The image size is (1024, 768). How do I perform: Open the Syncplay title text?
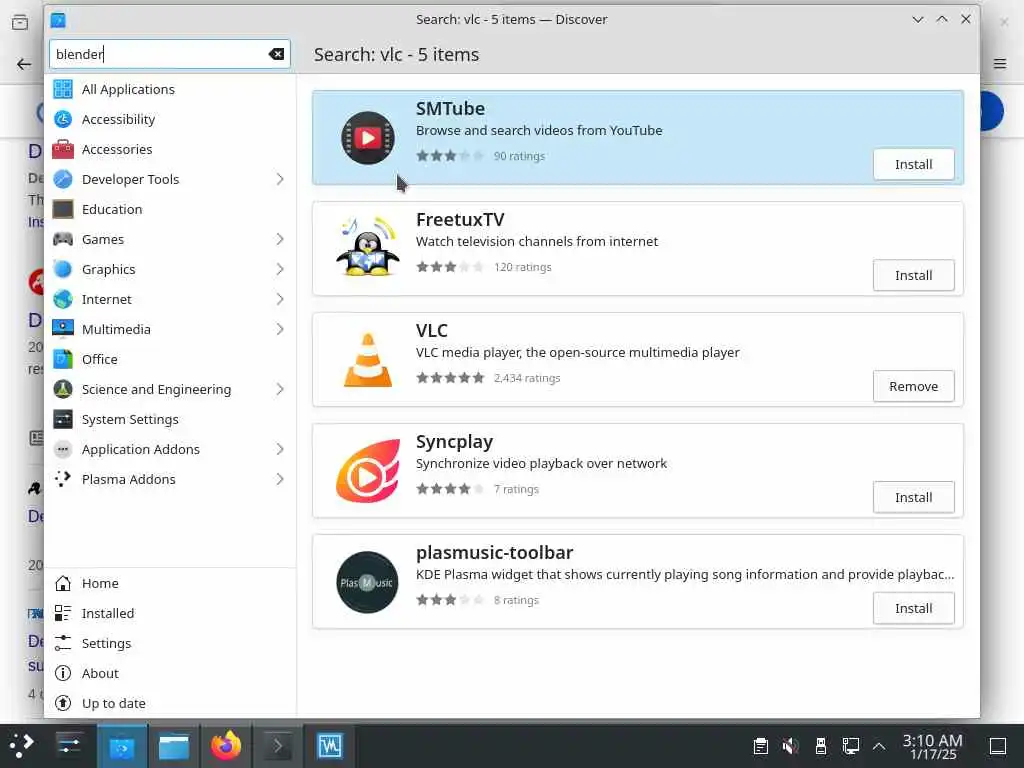[455, 442]
